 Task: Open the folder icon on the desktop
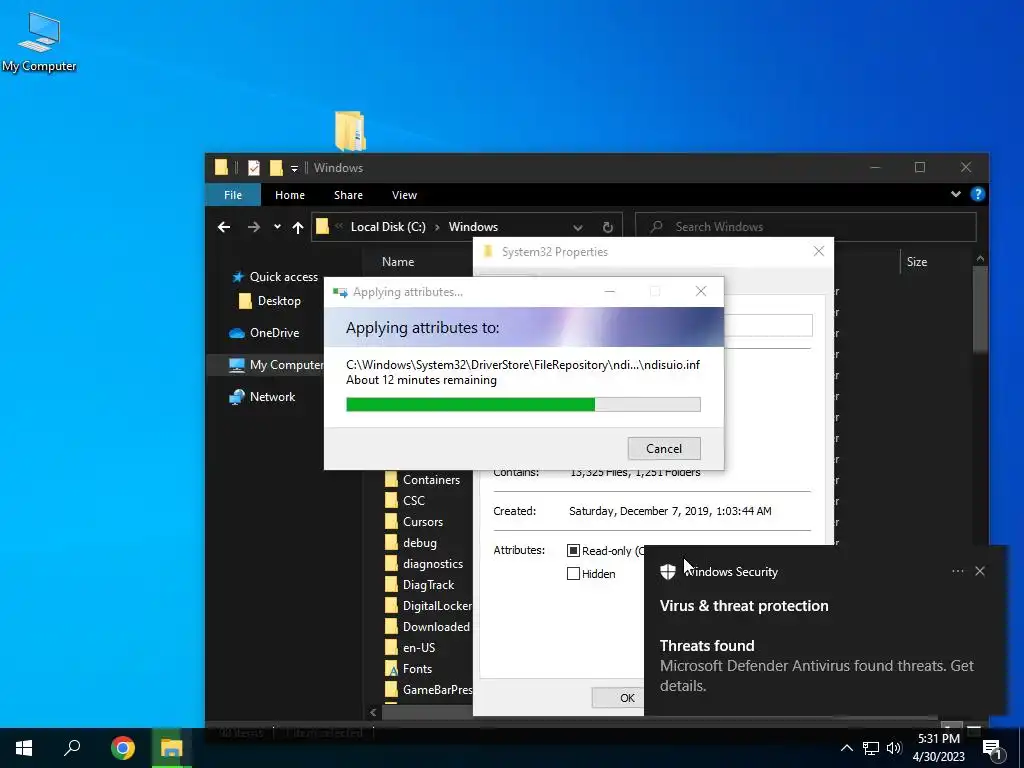coord(350,131)
